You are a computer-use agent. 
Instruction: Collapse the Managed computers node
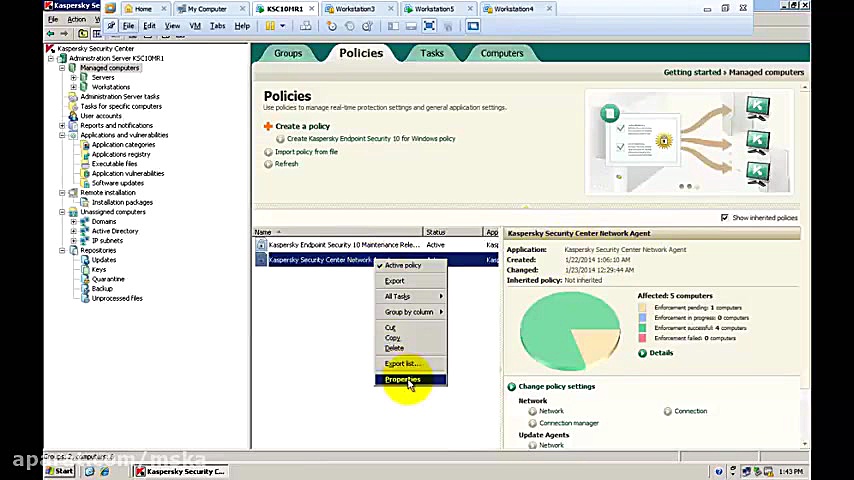[62, 68]
